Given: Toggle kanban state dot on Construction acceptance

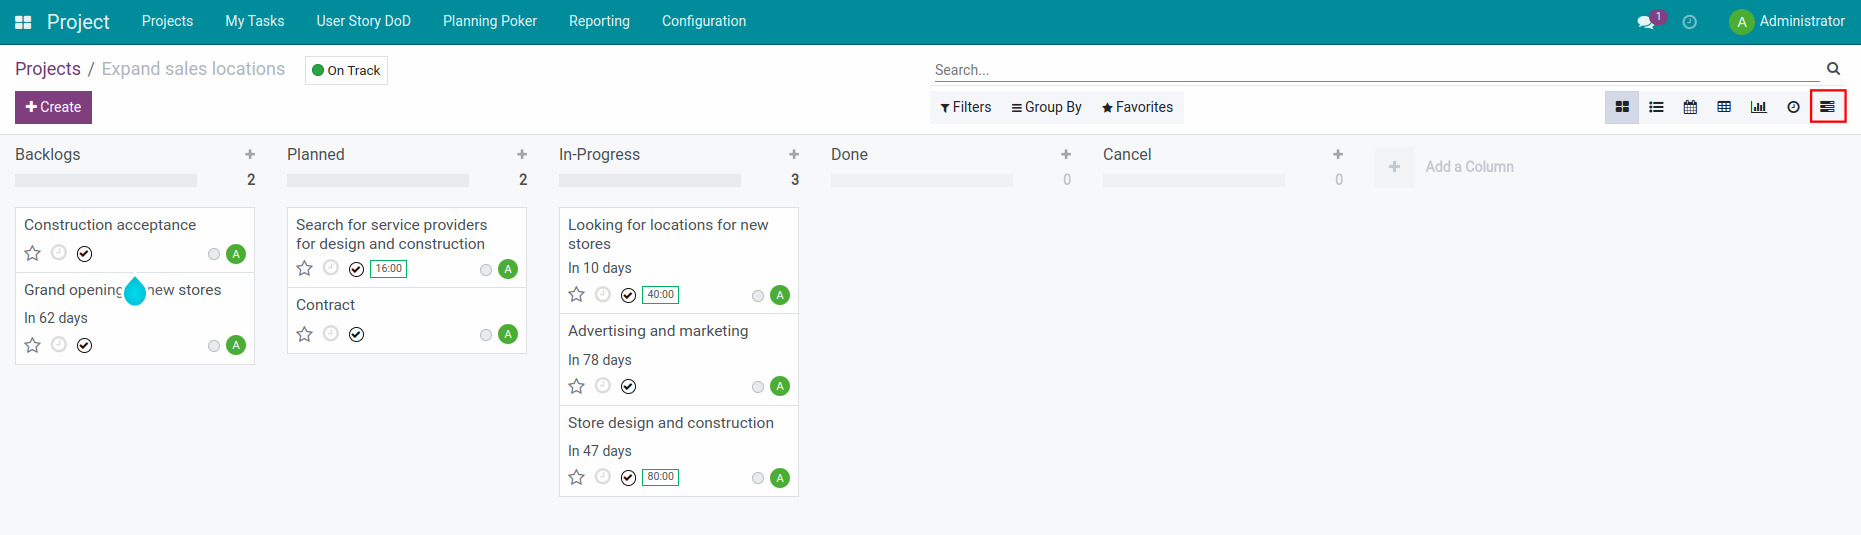Looking at the screenshot, I should tap(214, 254).
